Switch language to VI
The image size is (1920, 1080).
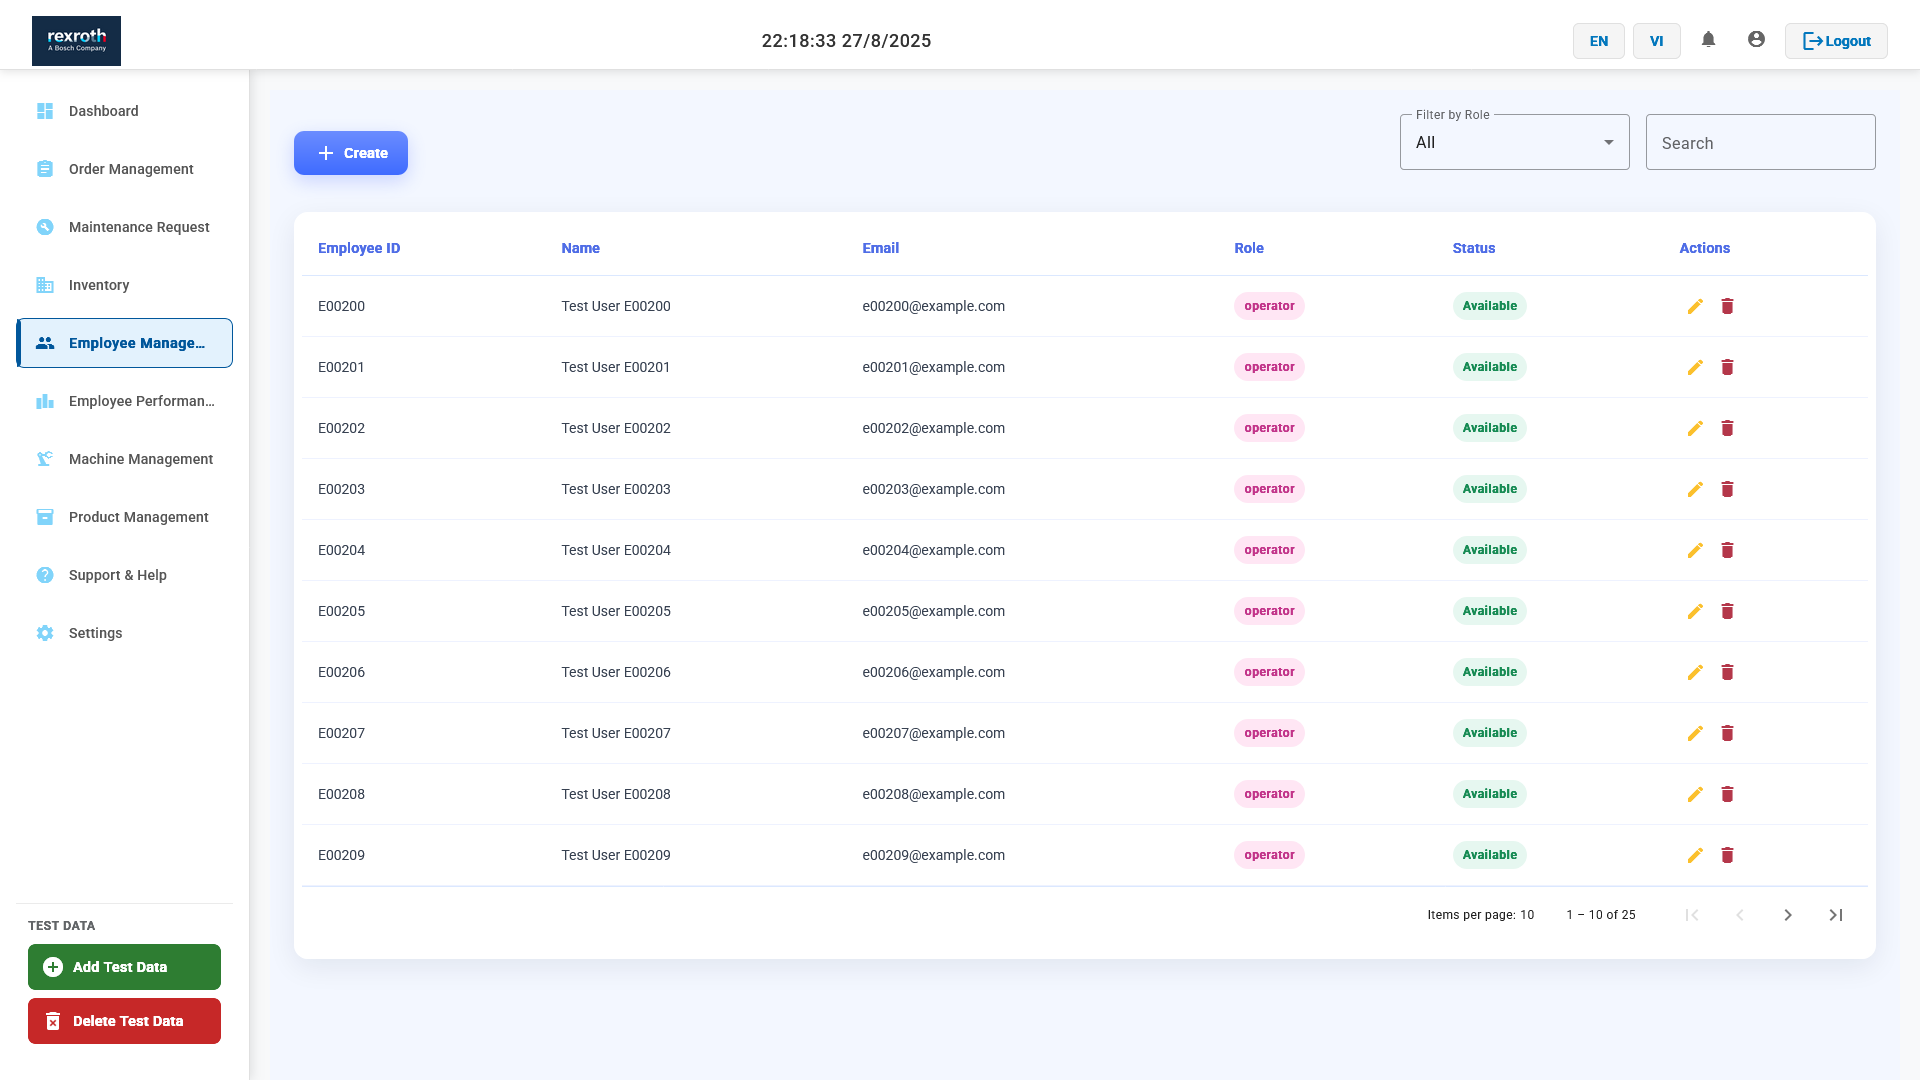point(1656,41)
